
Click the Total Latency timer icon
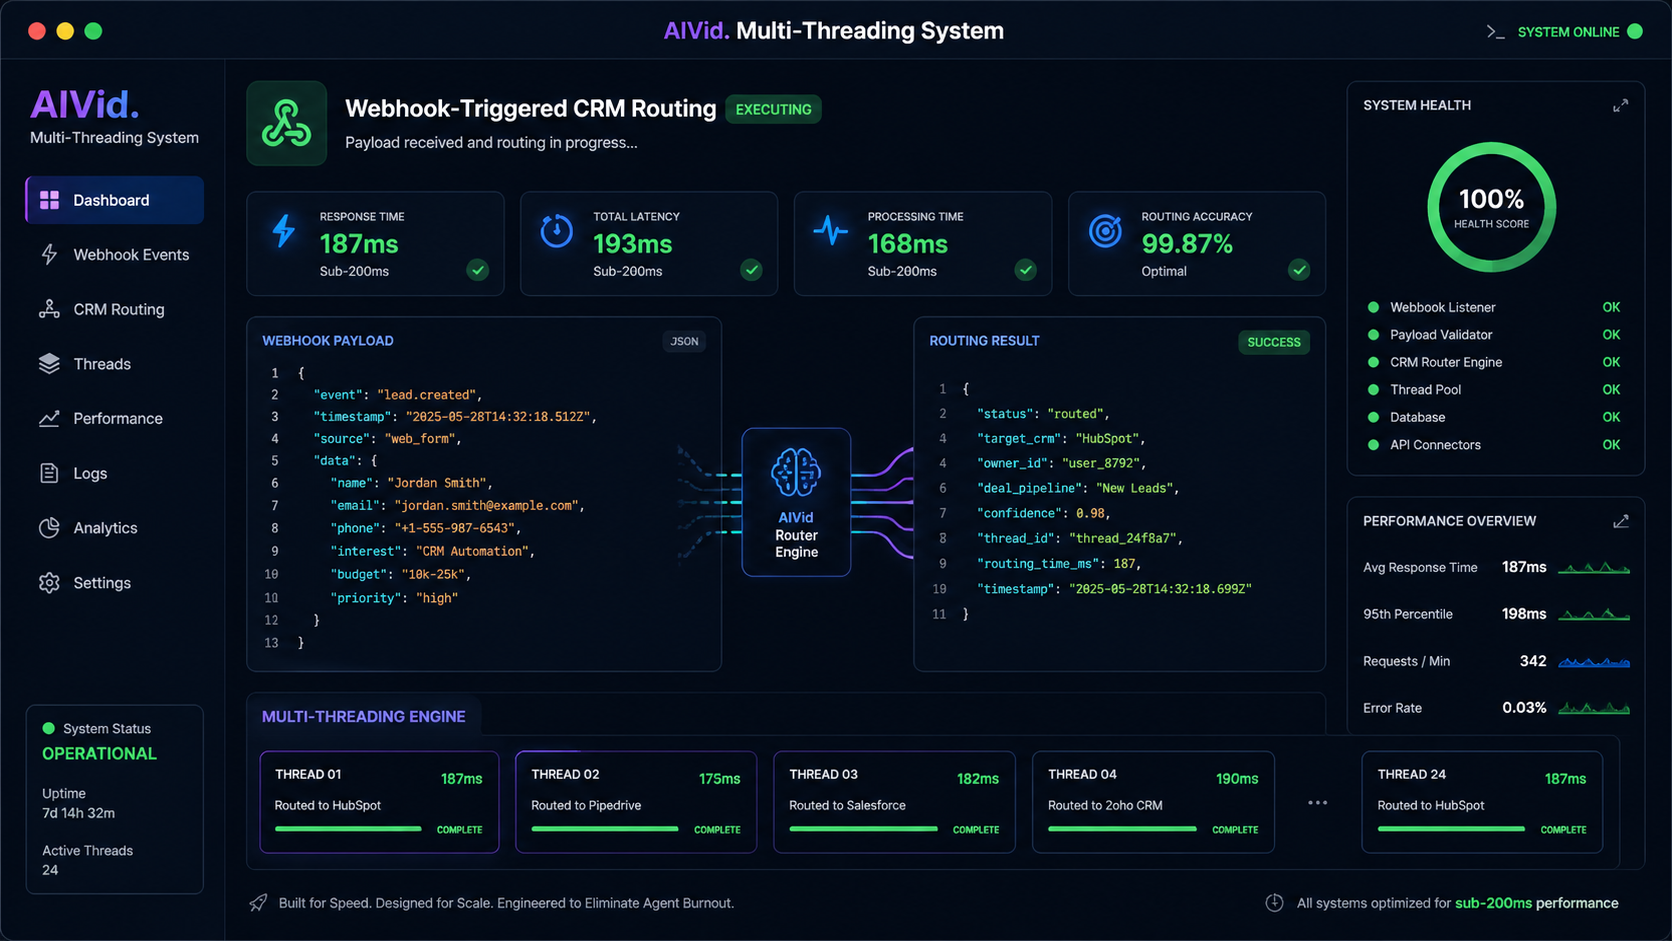[557, 231]
